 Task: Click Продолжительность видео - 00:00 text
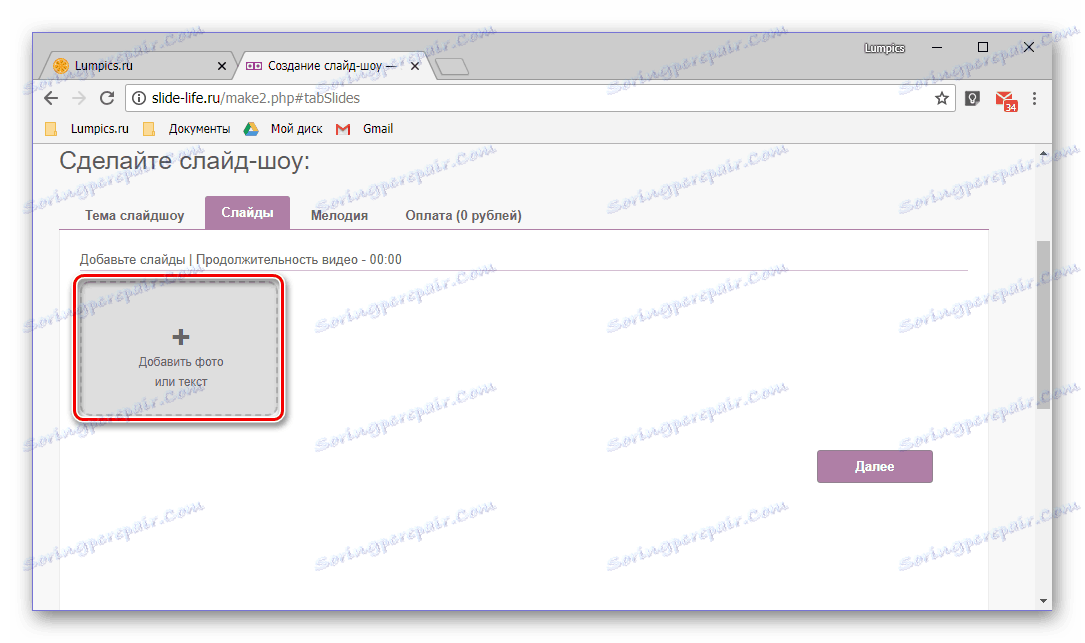[299, 260]
